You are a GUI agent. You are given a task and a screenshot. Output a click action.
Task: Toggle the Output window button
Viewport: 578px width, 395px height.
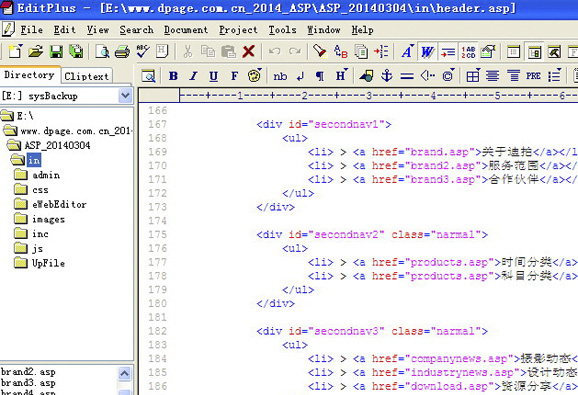[554, 51]
